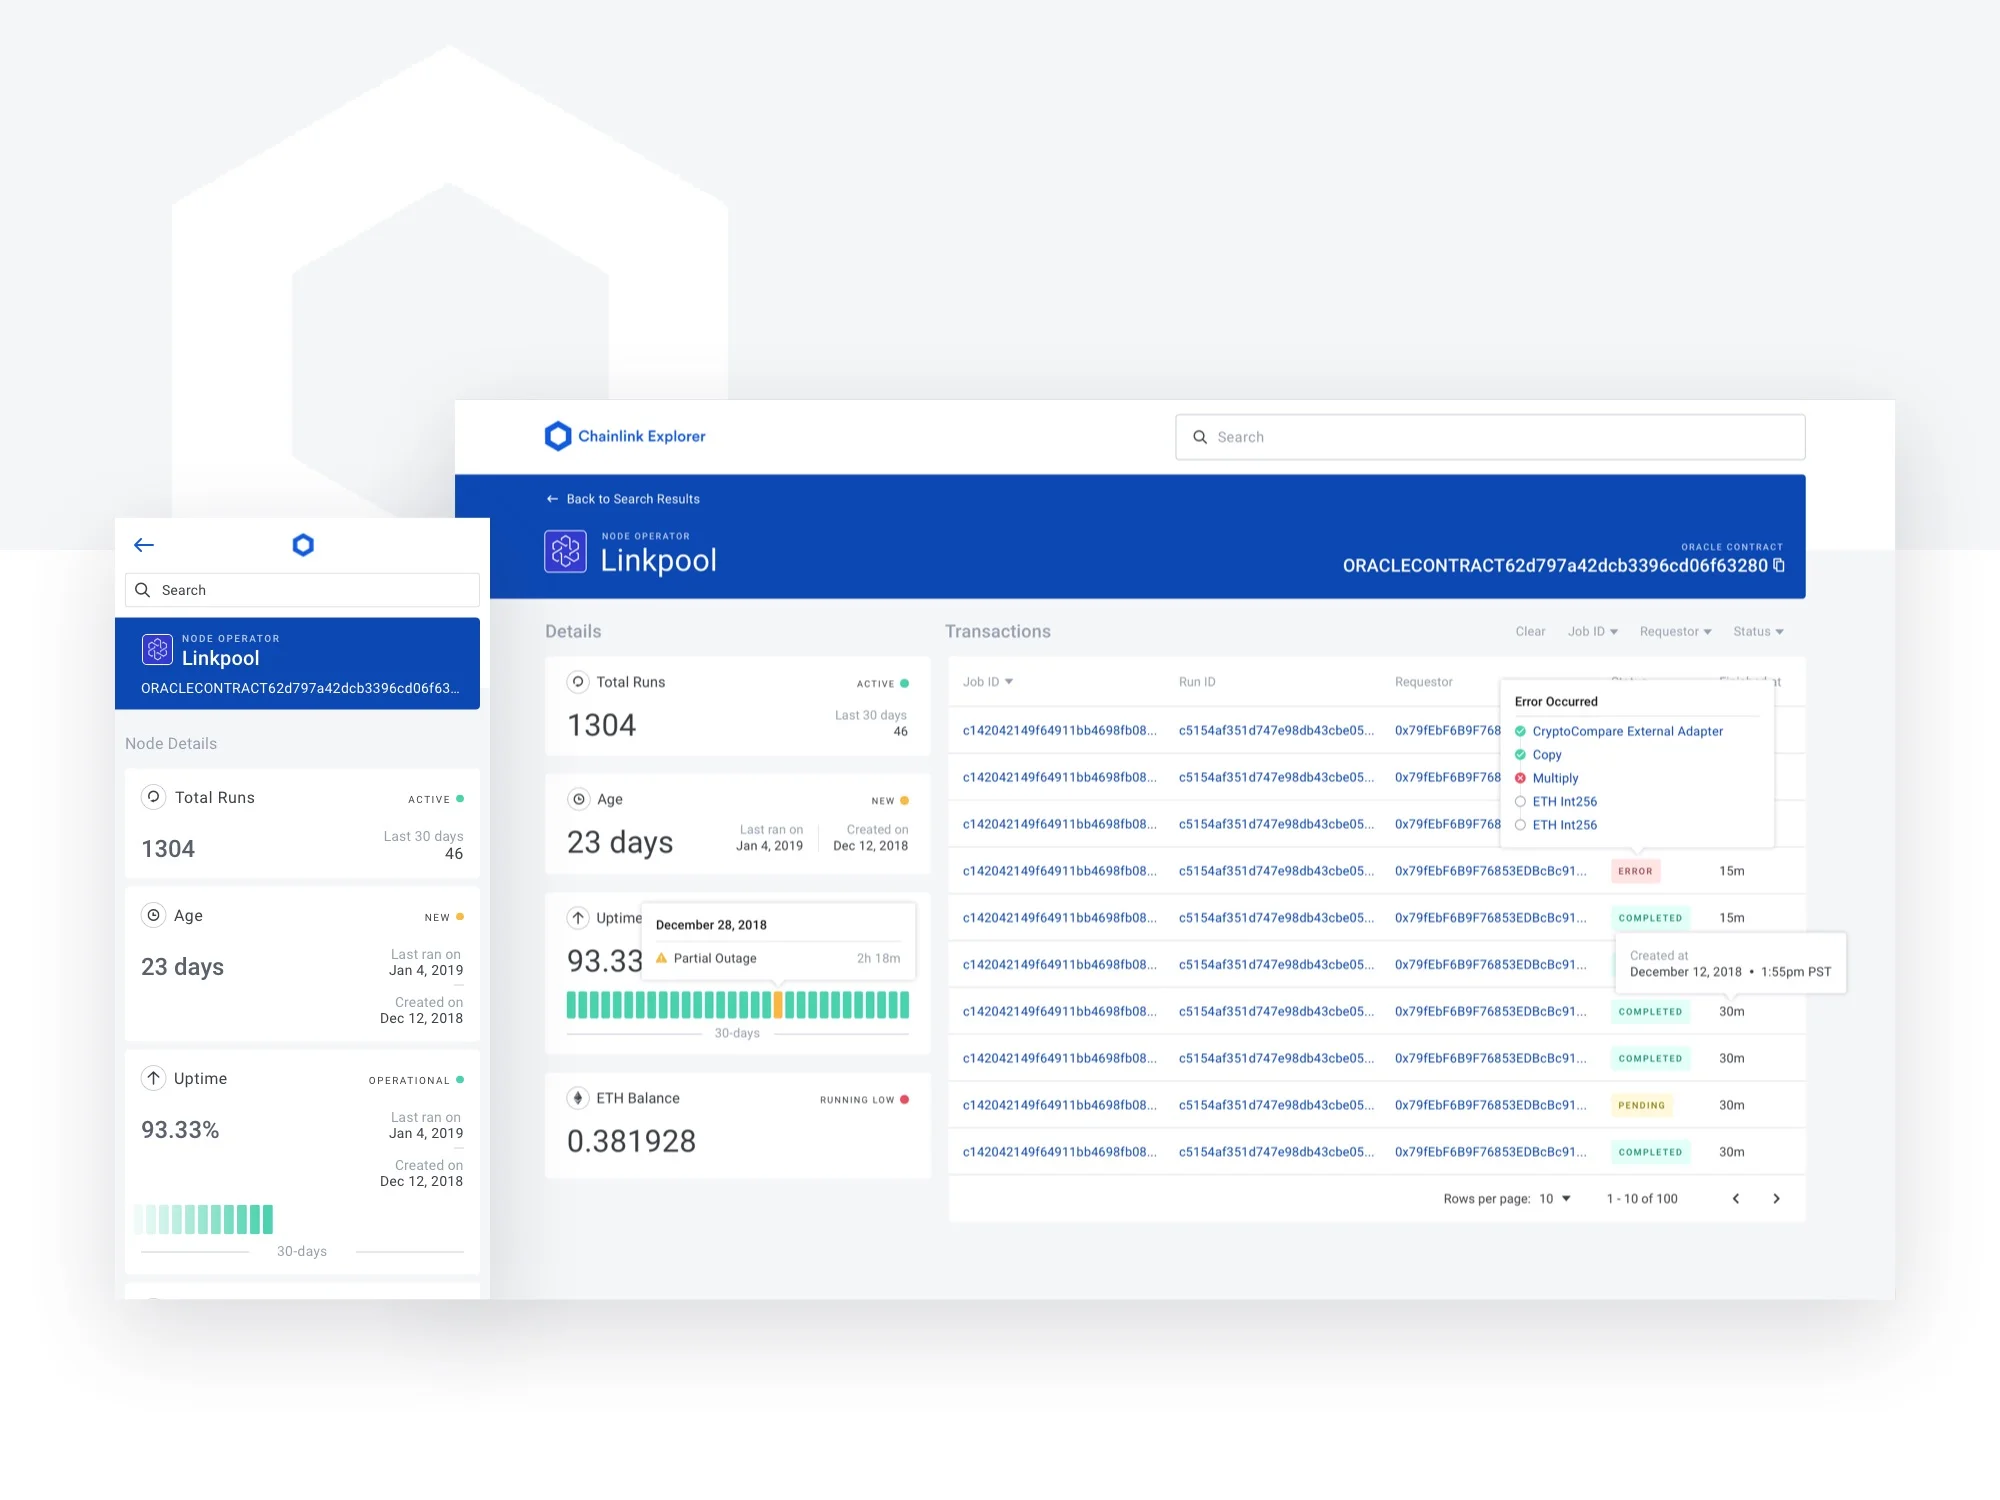Click the Chainlink Explorer hexagon logo
Viewport: 2000px width, 1500px height.
point(557,436)
